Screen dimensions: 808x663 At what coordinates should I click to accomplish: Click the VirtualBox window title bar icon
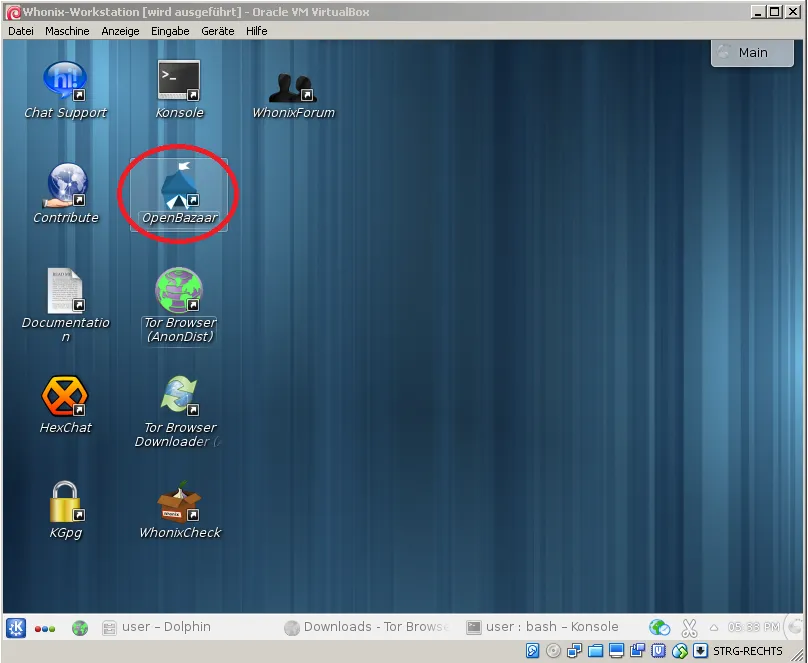coord(13,12)
